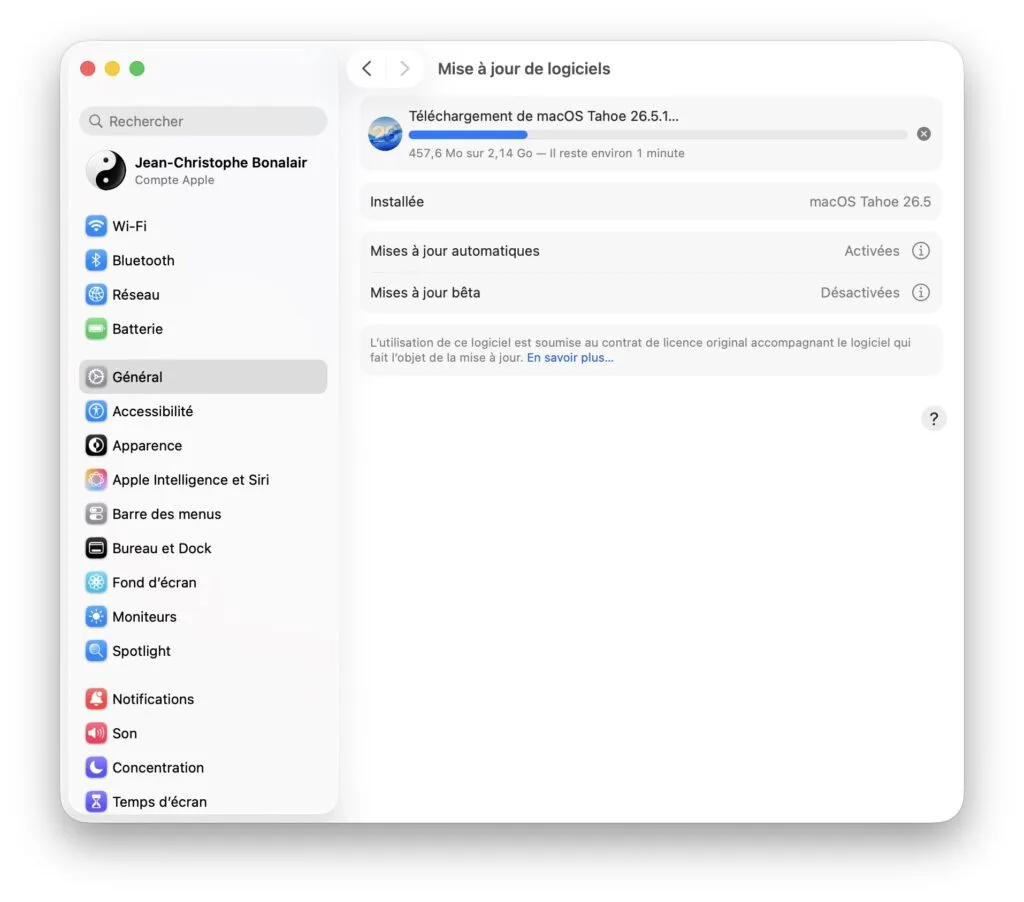Click the Temps d'écran hourglass icon
This screenshot has height=902, width=1024.
click(x=96, y=802)
